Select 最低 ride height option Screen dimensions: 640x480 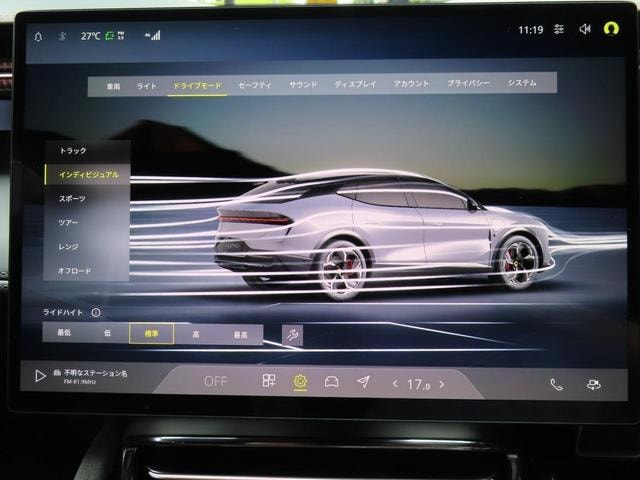[x=64, y=332]
